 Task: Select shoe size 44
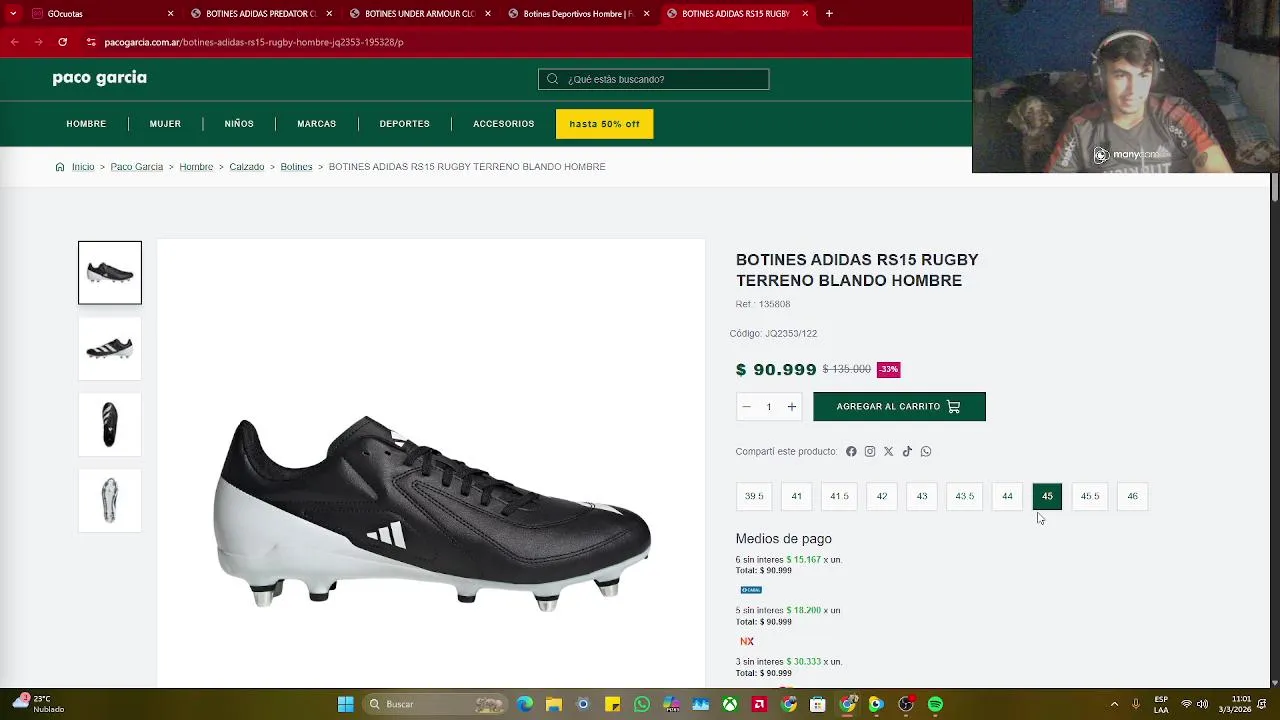(x=1007, y=496)
